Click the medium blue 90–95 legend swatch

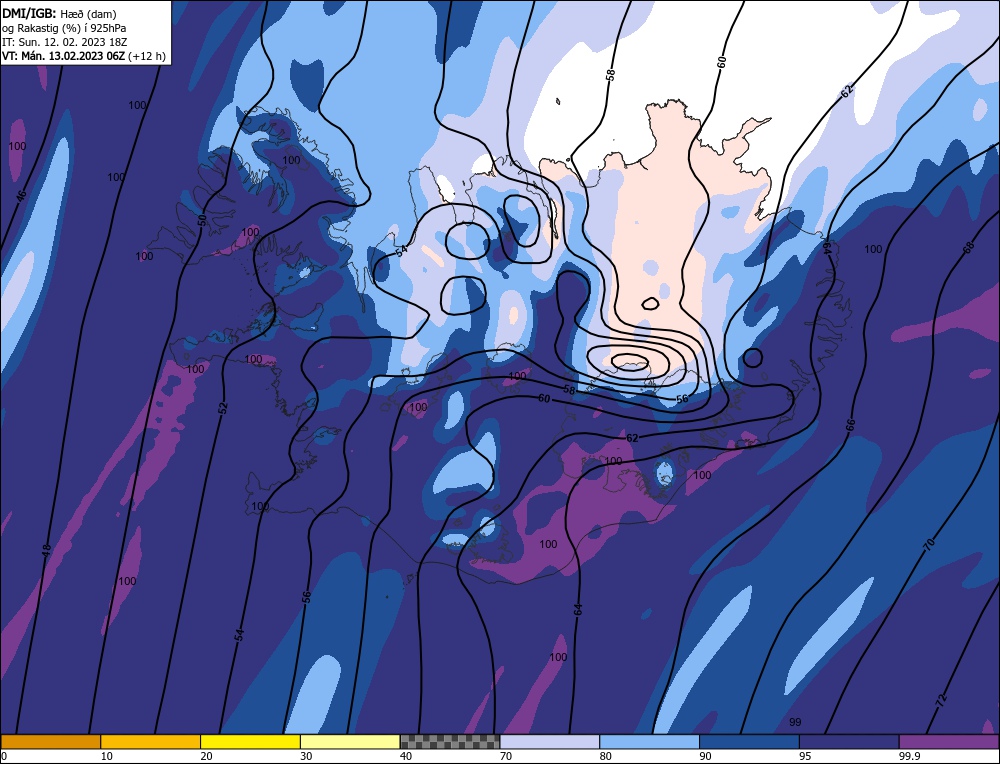[749, 742]
